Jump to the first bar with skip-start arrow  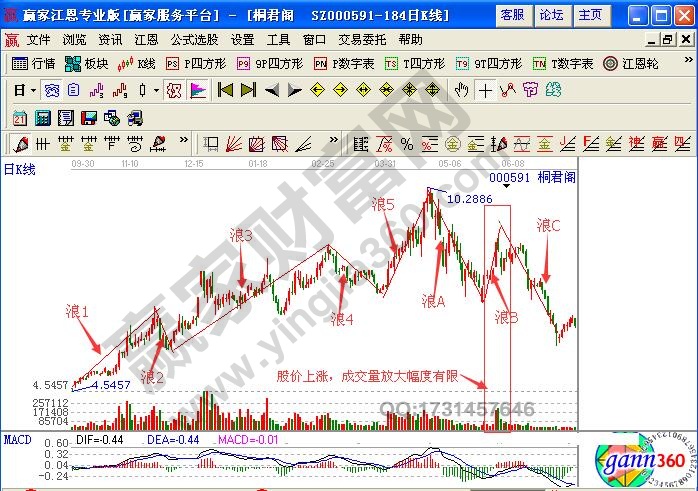[224, 89]
